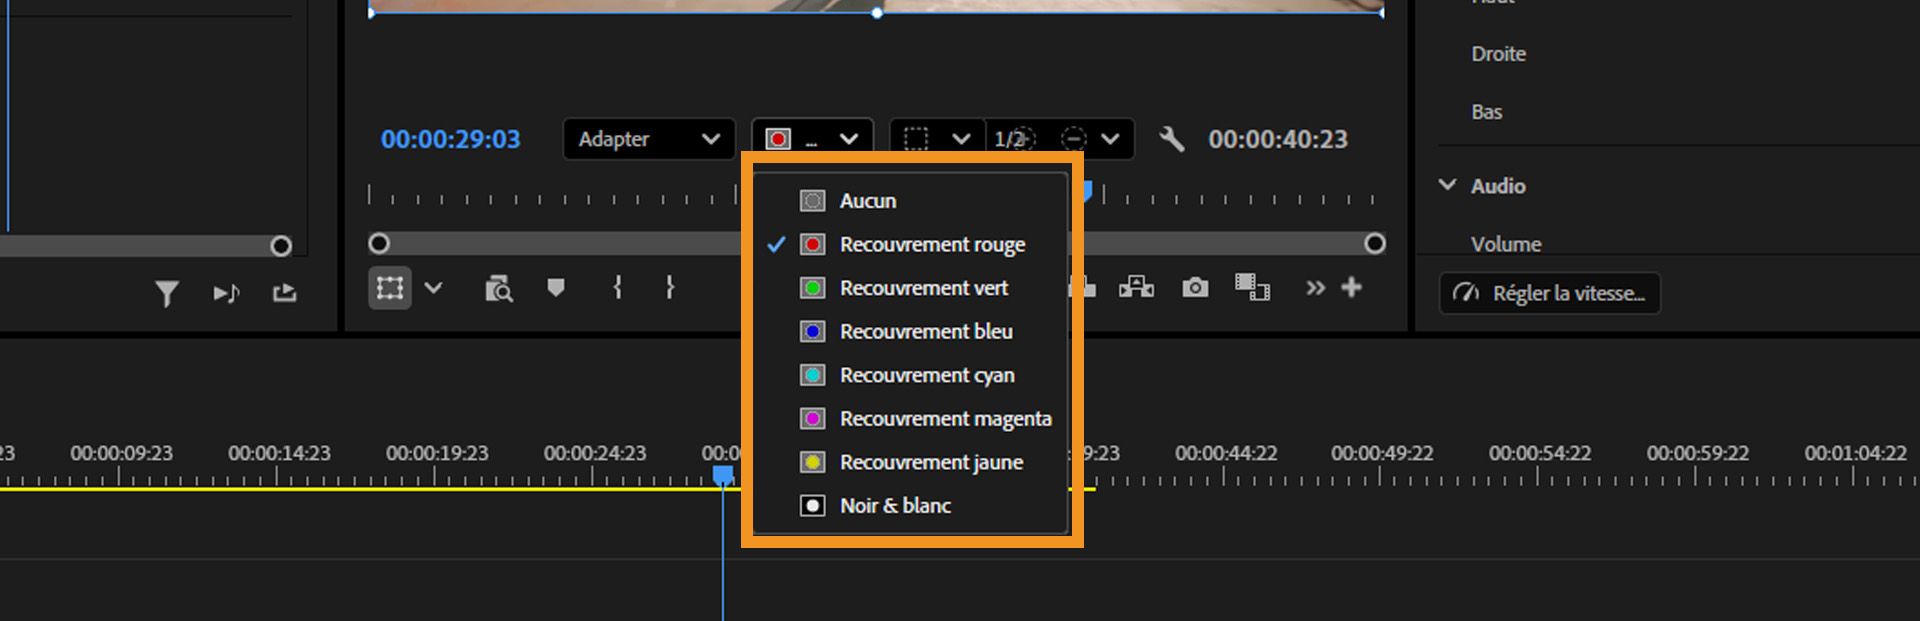Set the Out point with the right brace
The image size is (1920, 621).
(x=670, y=288)
